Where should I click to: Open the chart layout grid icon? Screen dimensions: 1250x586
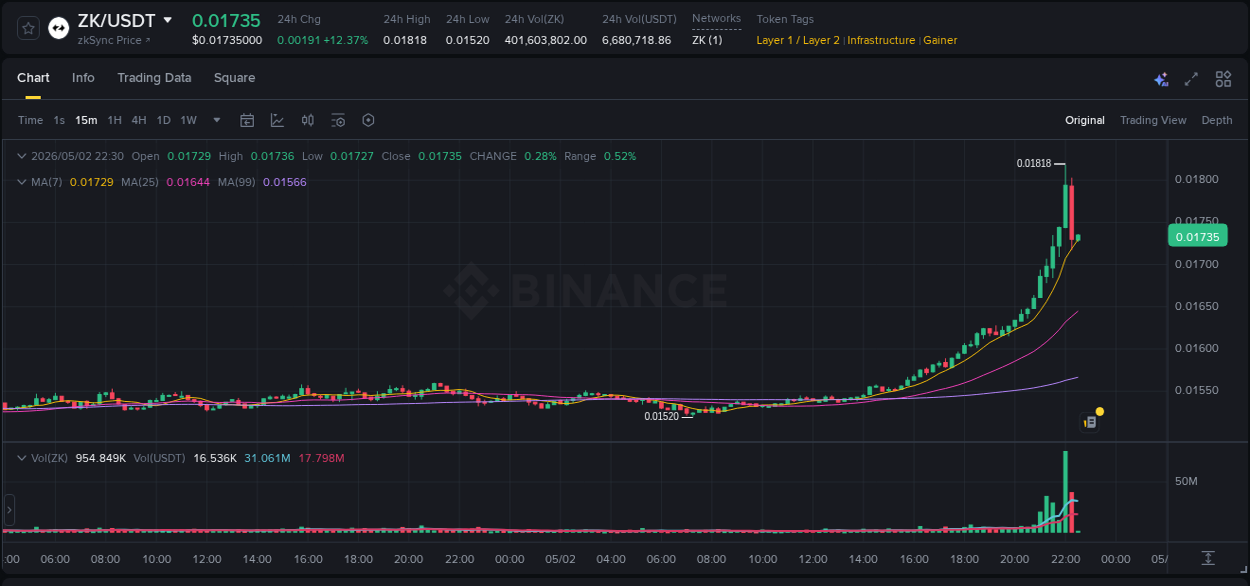1223,79
